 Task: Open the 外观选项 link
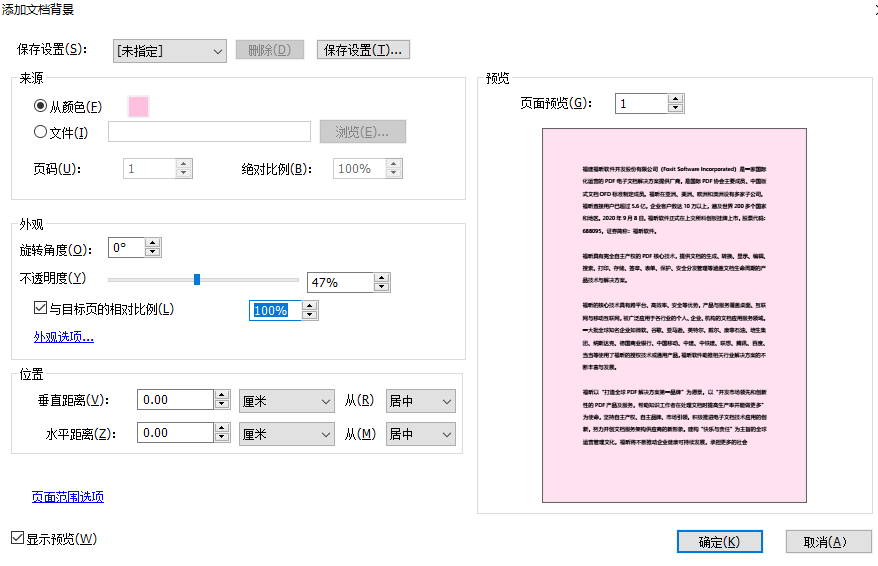pyautogui.click(x=64, y=337)
